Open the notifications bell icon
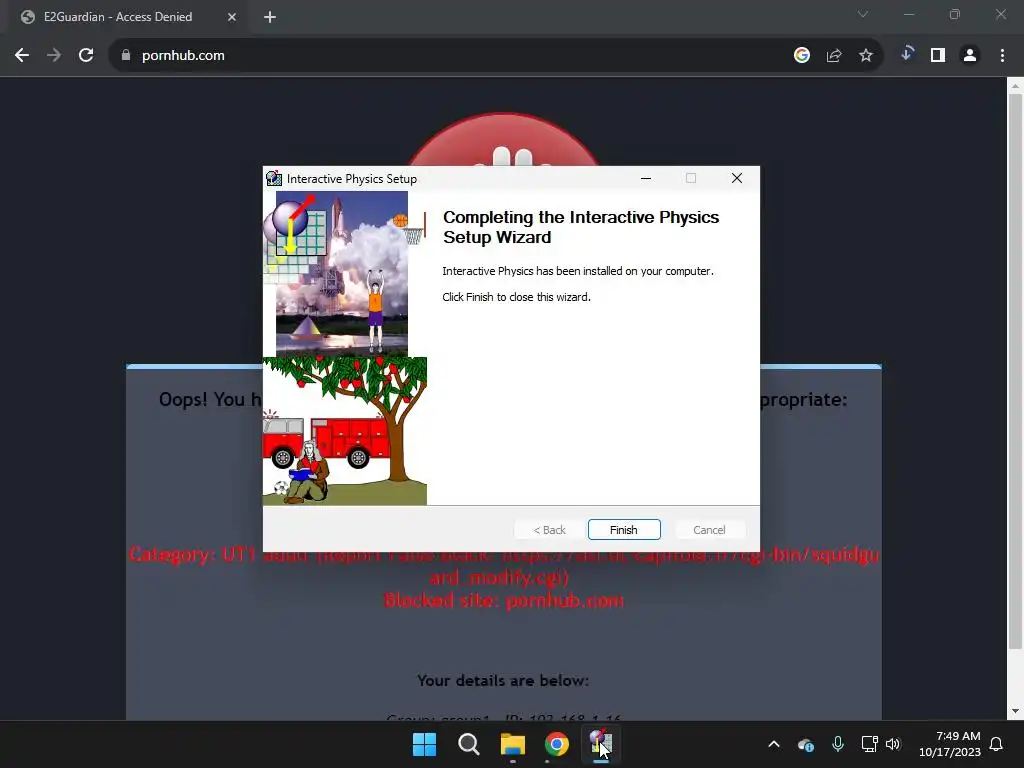1024x768 pixels. [997, 744]
